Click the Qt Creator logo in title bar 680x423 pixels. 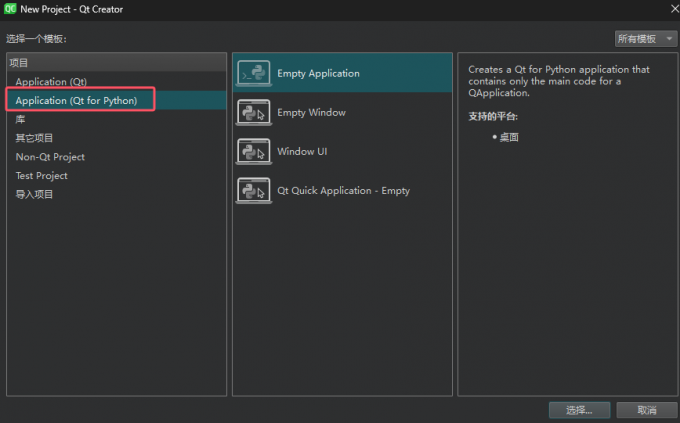pyautogui.click(x=9, y=9)
